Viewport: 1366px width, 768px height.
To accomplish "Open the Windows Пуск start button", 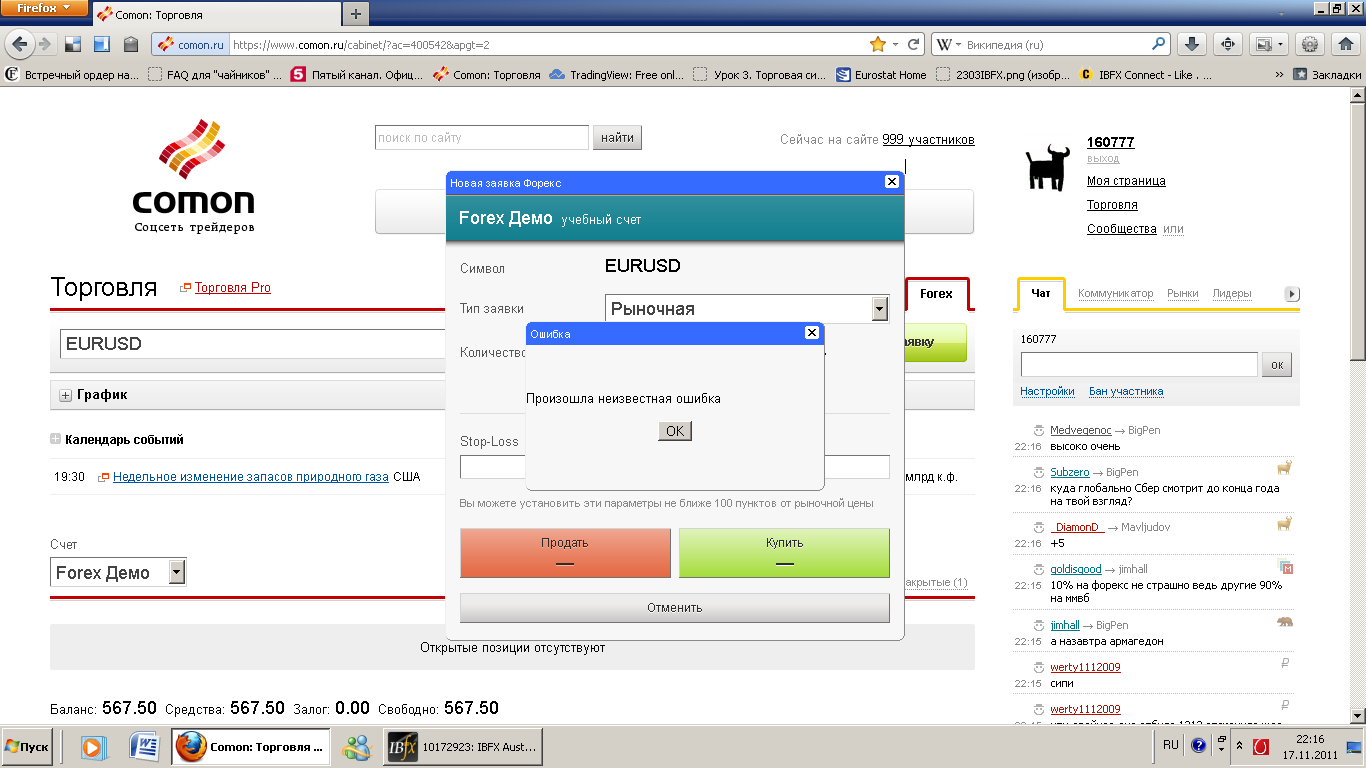I will (x=27, y=747).
